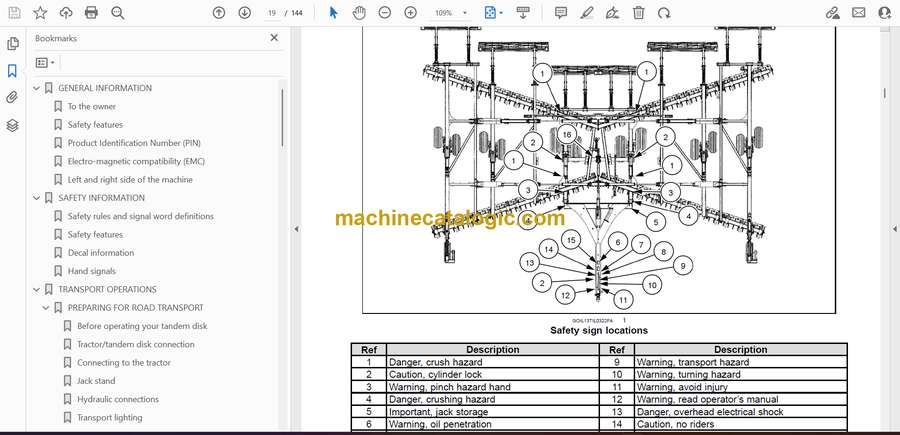Open the bookmarks options menu
900x435 pixels.
tap(45, 63)
